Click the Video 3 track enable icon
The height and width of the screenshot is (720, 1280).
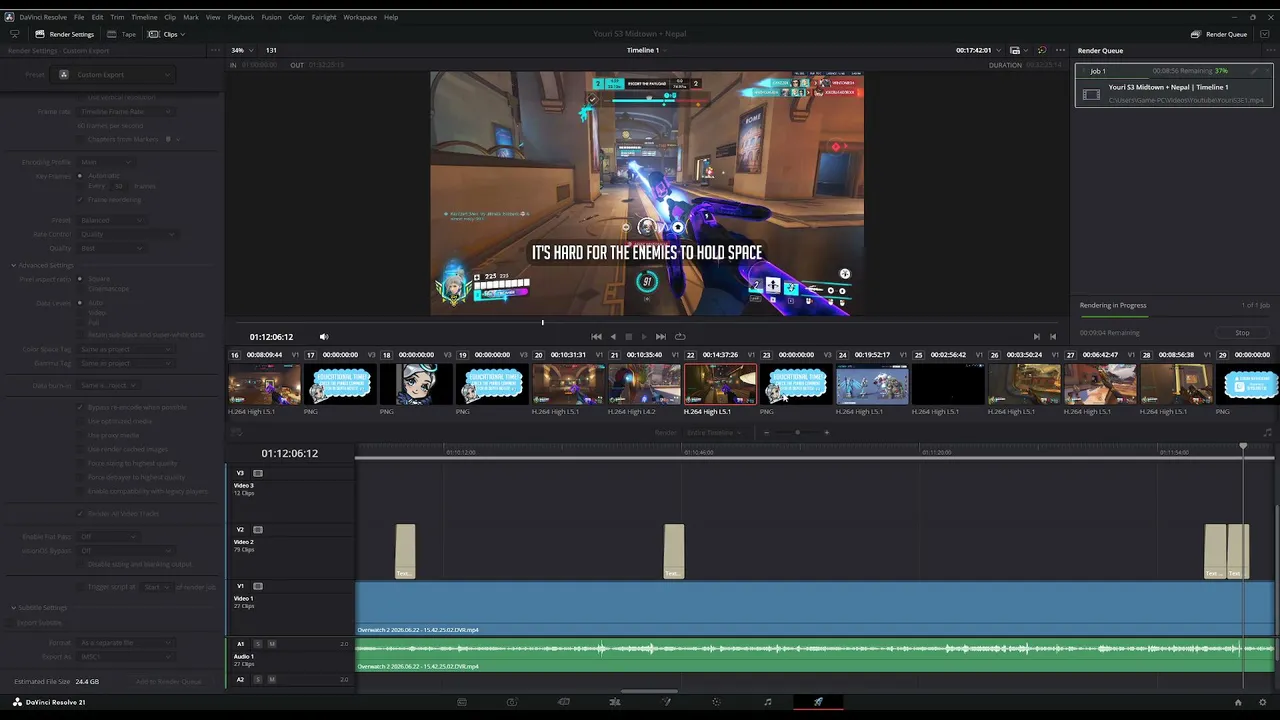[x=258, y=473]
